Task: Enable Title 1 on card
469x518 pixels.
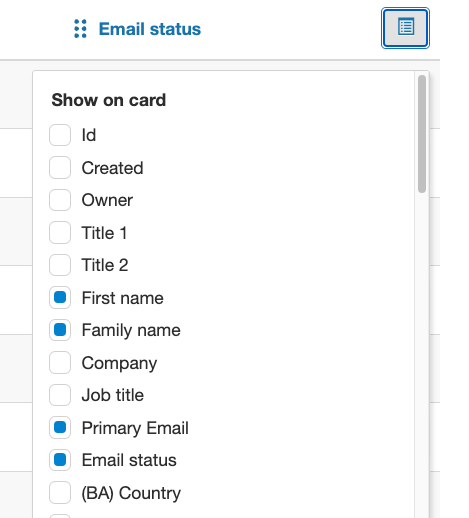Action: 60,233
